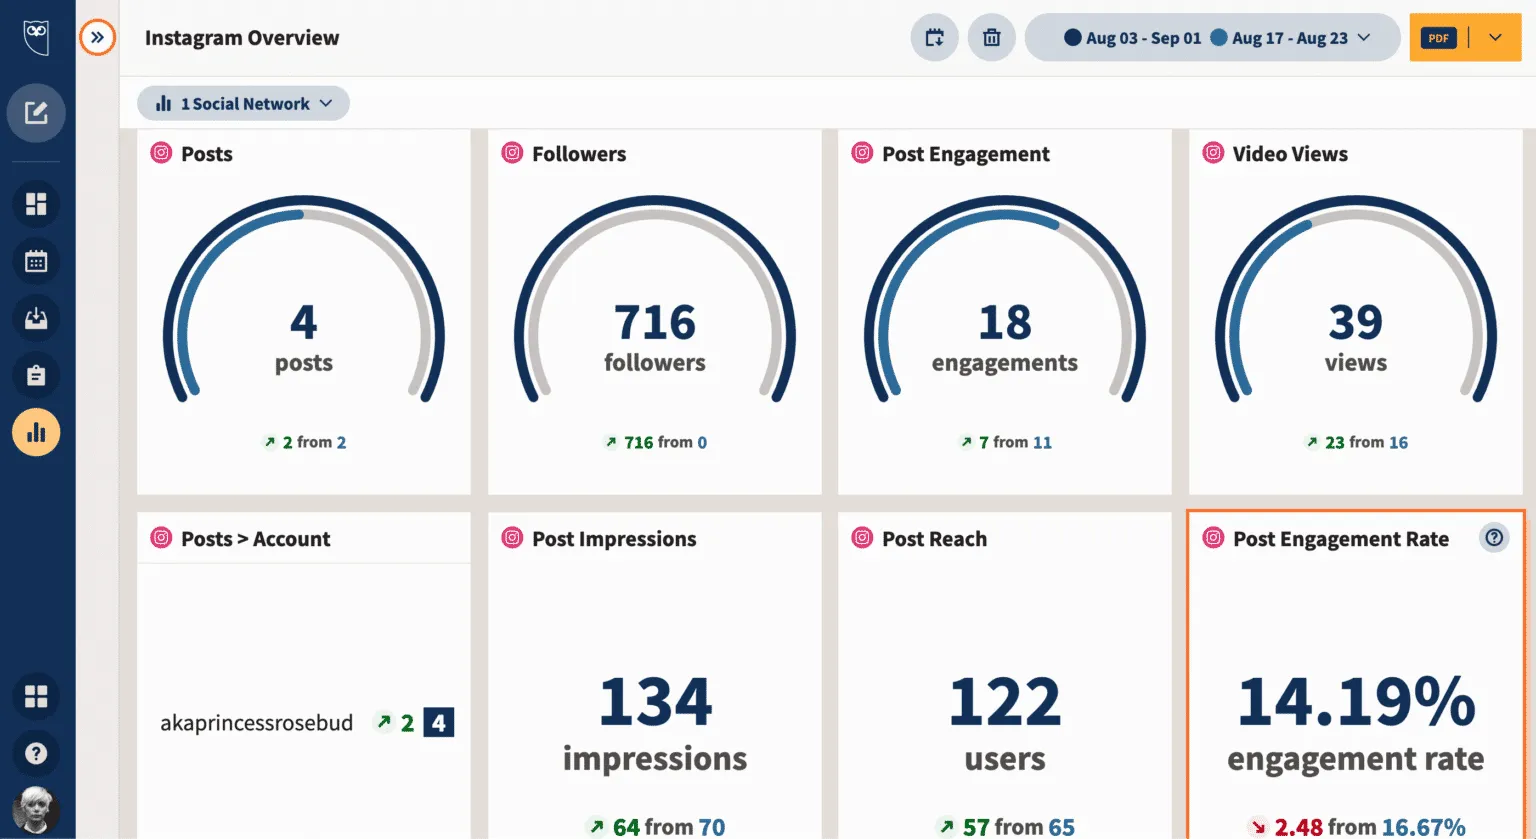Viewport: 1536px width, 839px height.
Task: Open your profile avatar menu
Action: 36,808
